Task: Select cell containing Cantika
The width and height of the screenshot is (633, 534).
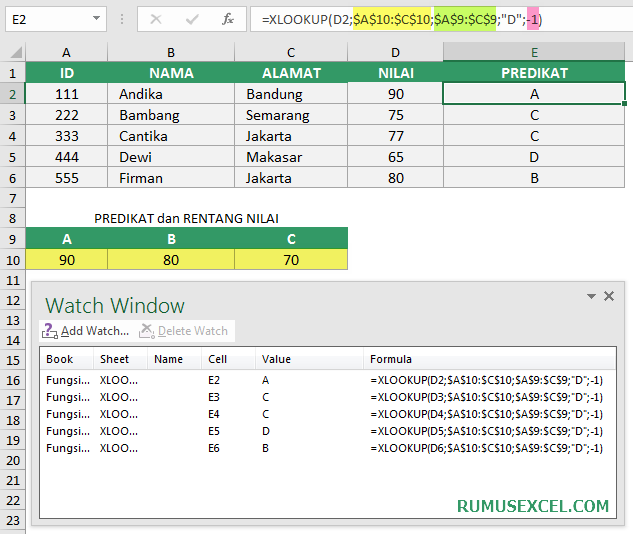Action: 171,136
